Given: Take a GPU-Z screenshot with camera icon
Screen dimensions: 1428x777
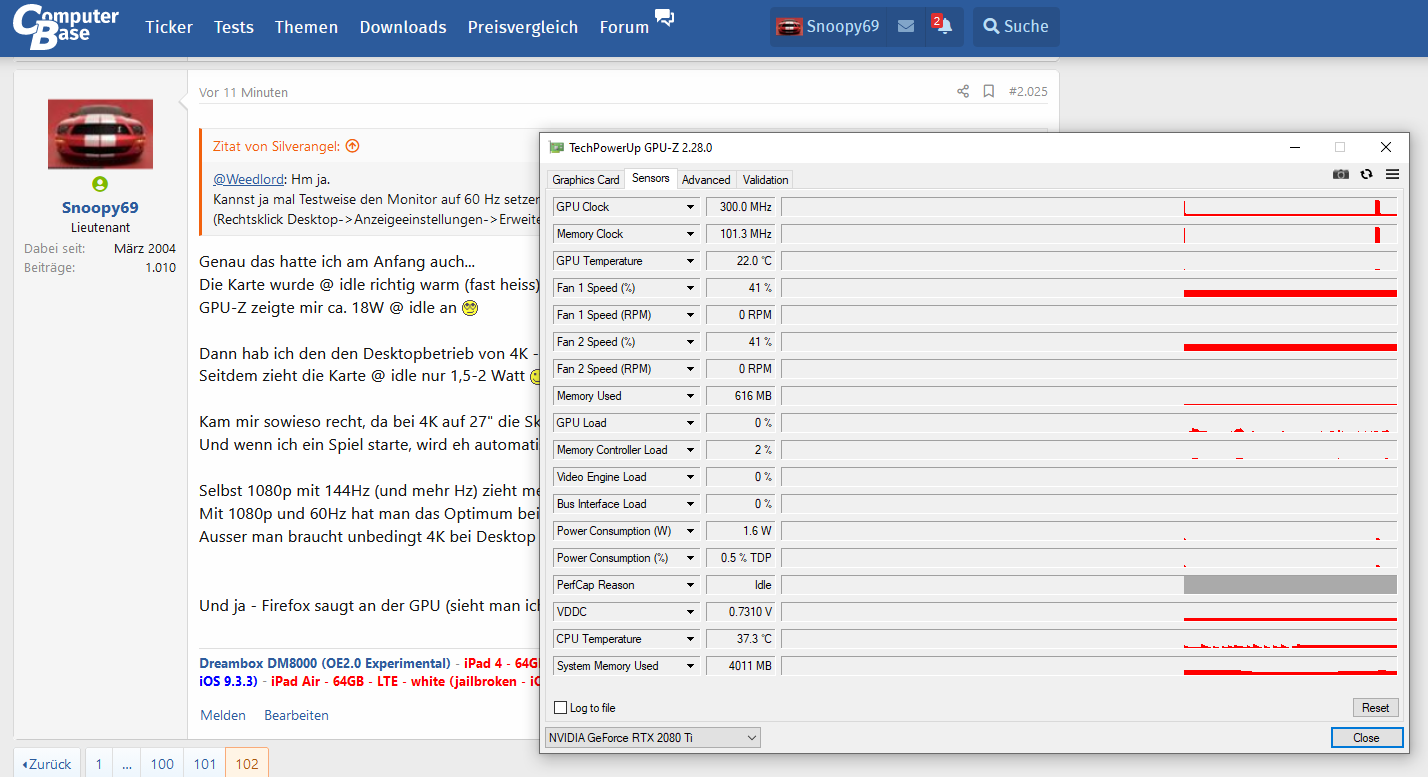Looking at the screenshot, I should point(1341,174).
